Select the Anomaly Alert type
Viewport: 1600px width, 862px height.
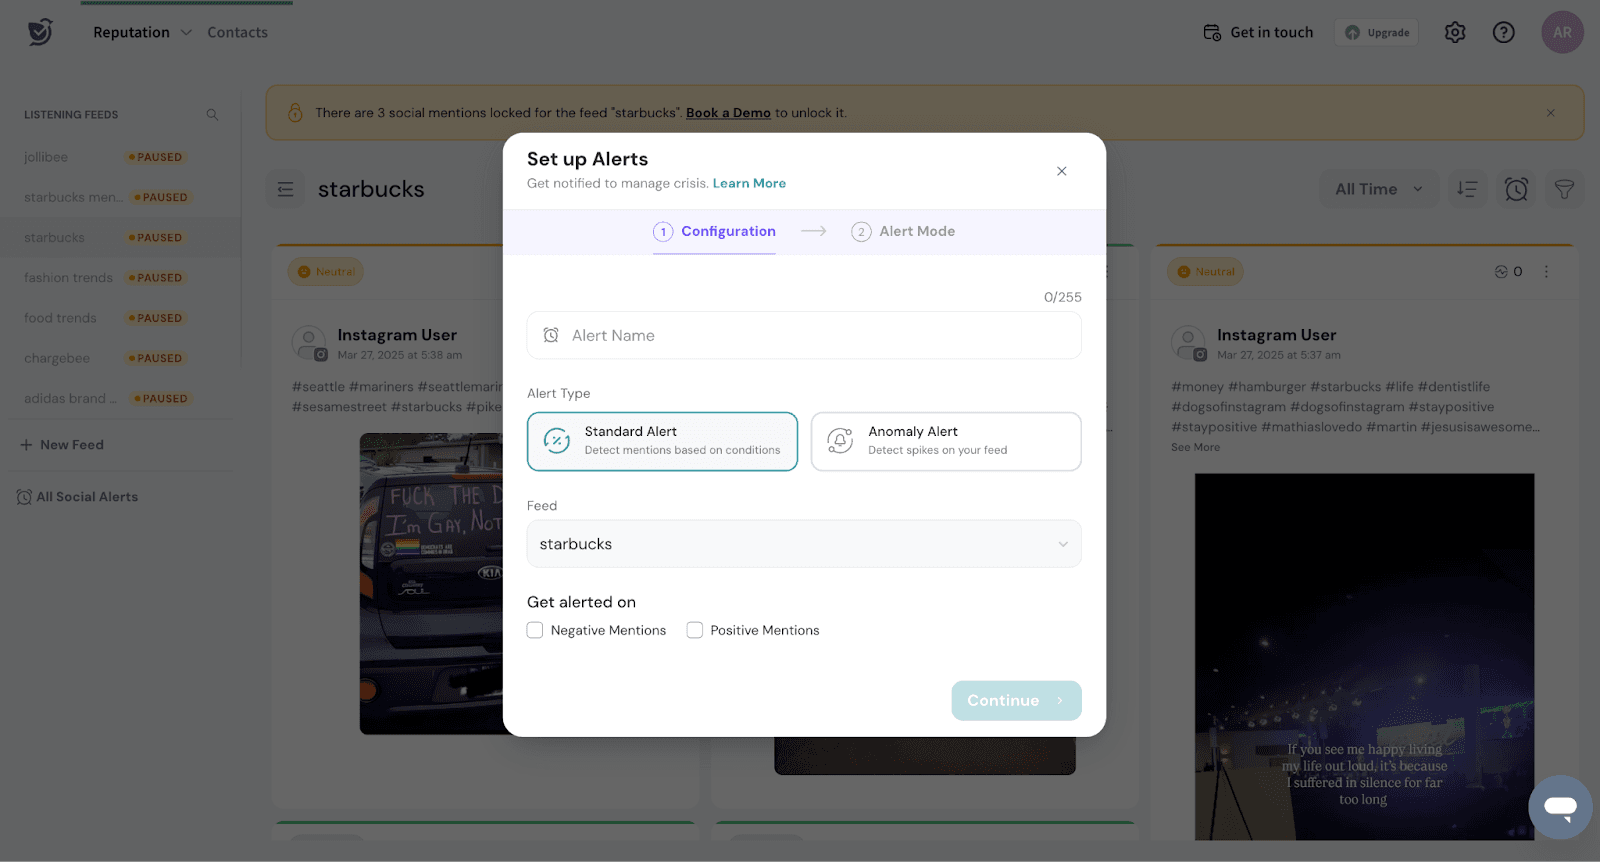945,441
